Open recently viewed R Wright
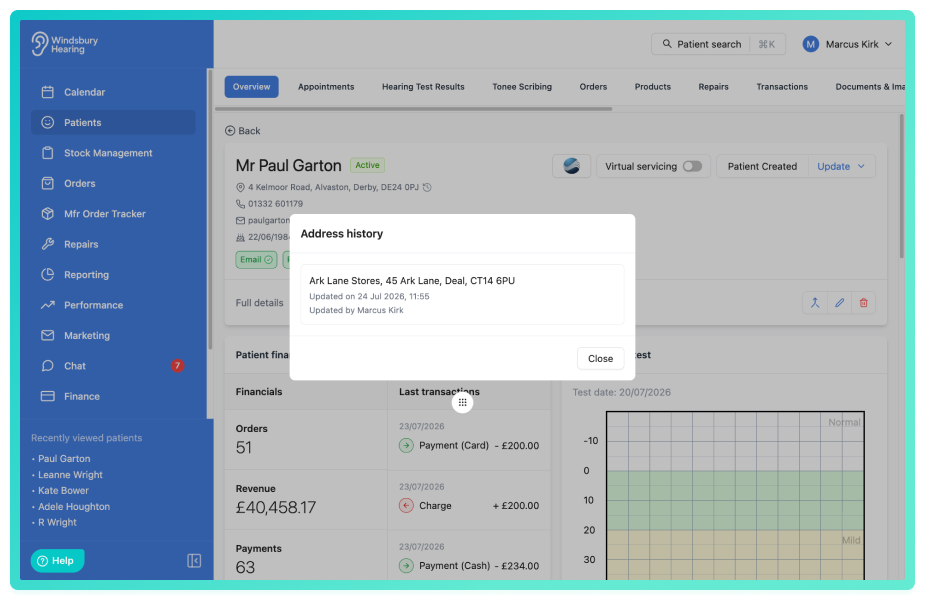The height and width of the screenshot is (600, 925). pos(57,522)
